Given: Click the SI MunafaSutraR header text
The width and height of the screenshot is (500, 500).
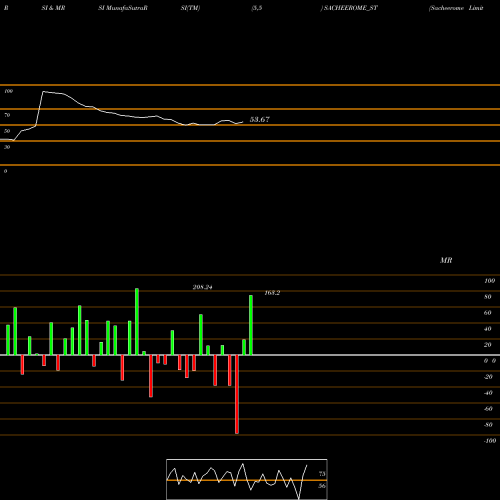Looking at the screenshot, I should point(123,8).
